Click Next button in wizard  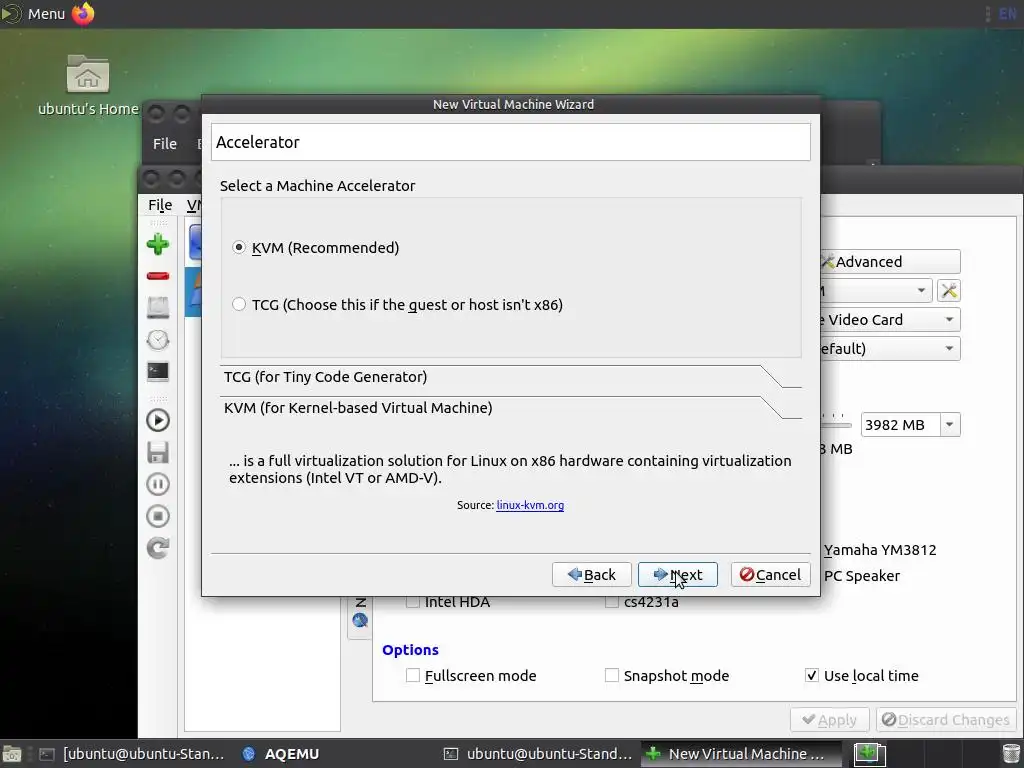(677, 575)
